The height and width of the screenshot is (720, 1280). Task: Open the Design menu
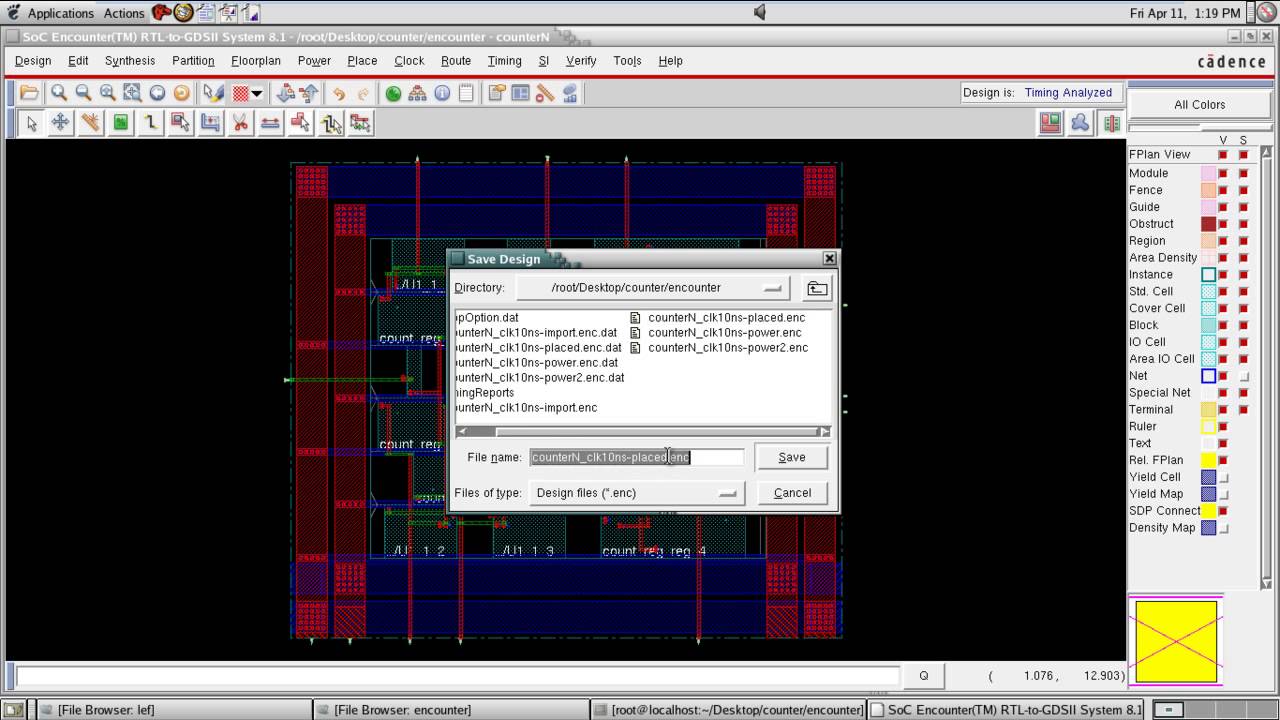(33, 61)
